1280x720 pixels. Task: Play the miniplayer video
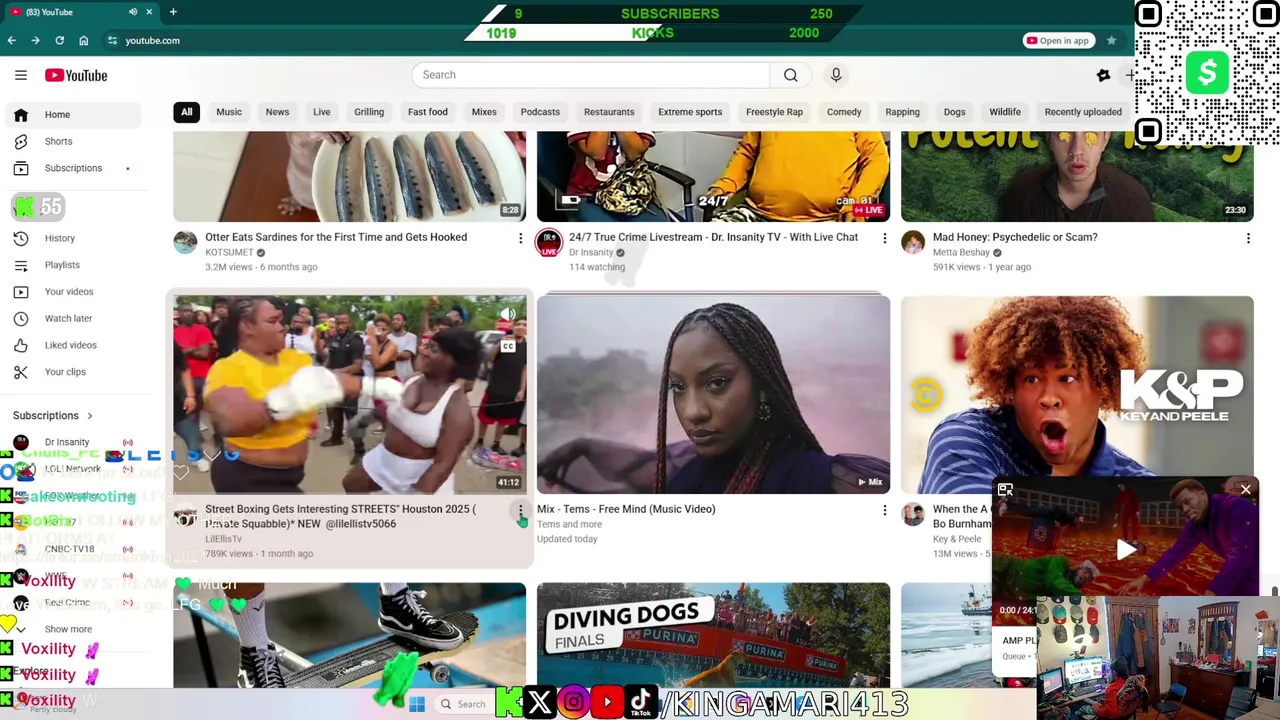point(1126,549)
